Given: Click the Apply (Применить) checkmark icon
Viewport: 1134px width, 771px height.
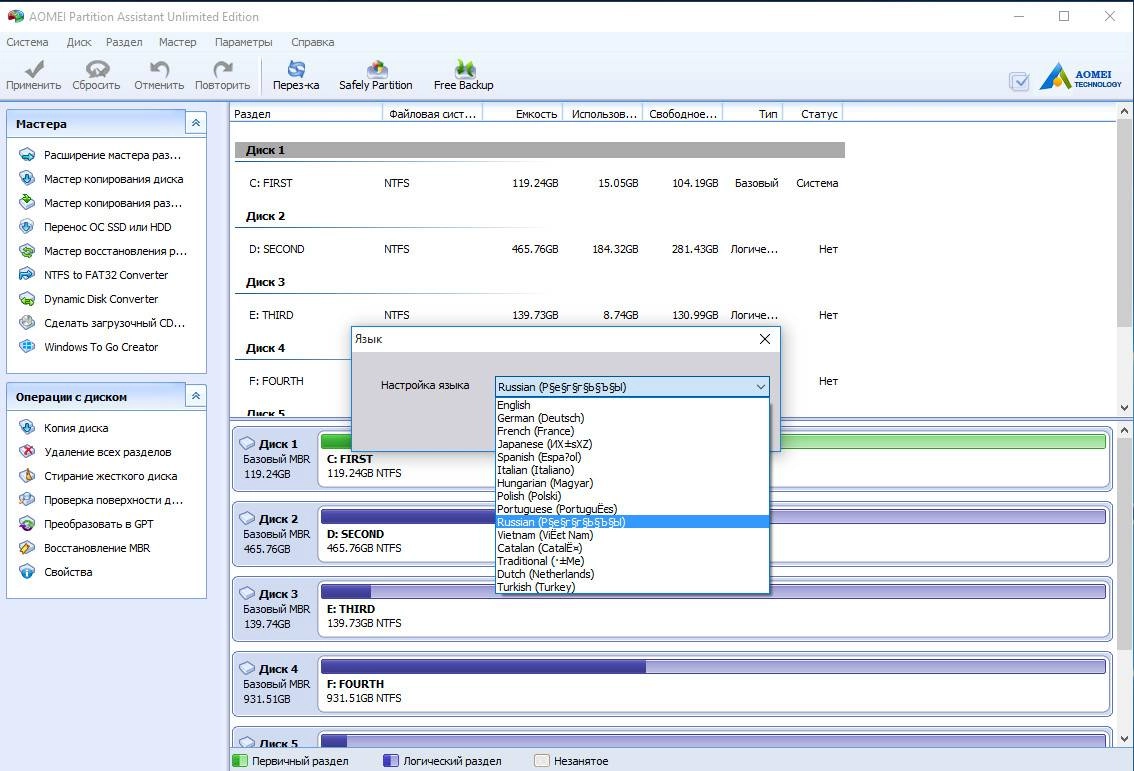Looking at the screenshot, I should tap(34, 69).
